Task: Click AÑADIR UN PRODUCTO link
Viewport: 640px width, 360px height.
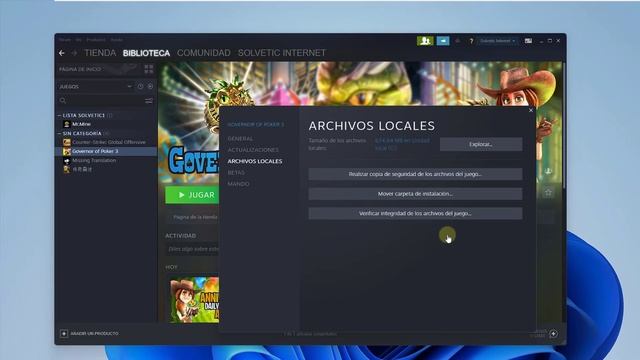Action: [94, 333]
